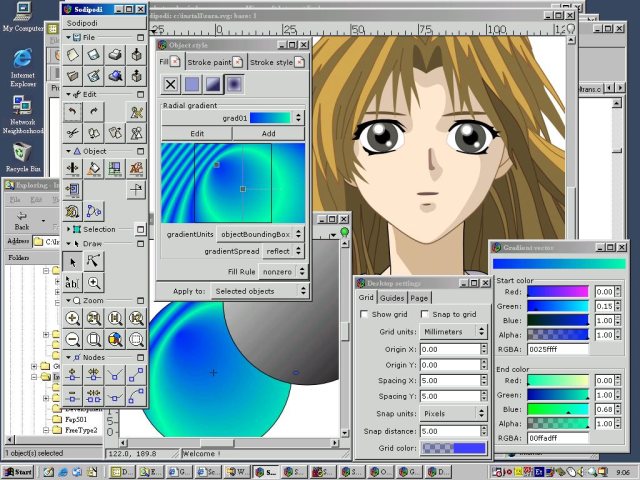Click the Print icon in Sodipodi toolbox
The width and height of the screenshot is (640, 480).
(x=115, y=55)
